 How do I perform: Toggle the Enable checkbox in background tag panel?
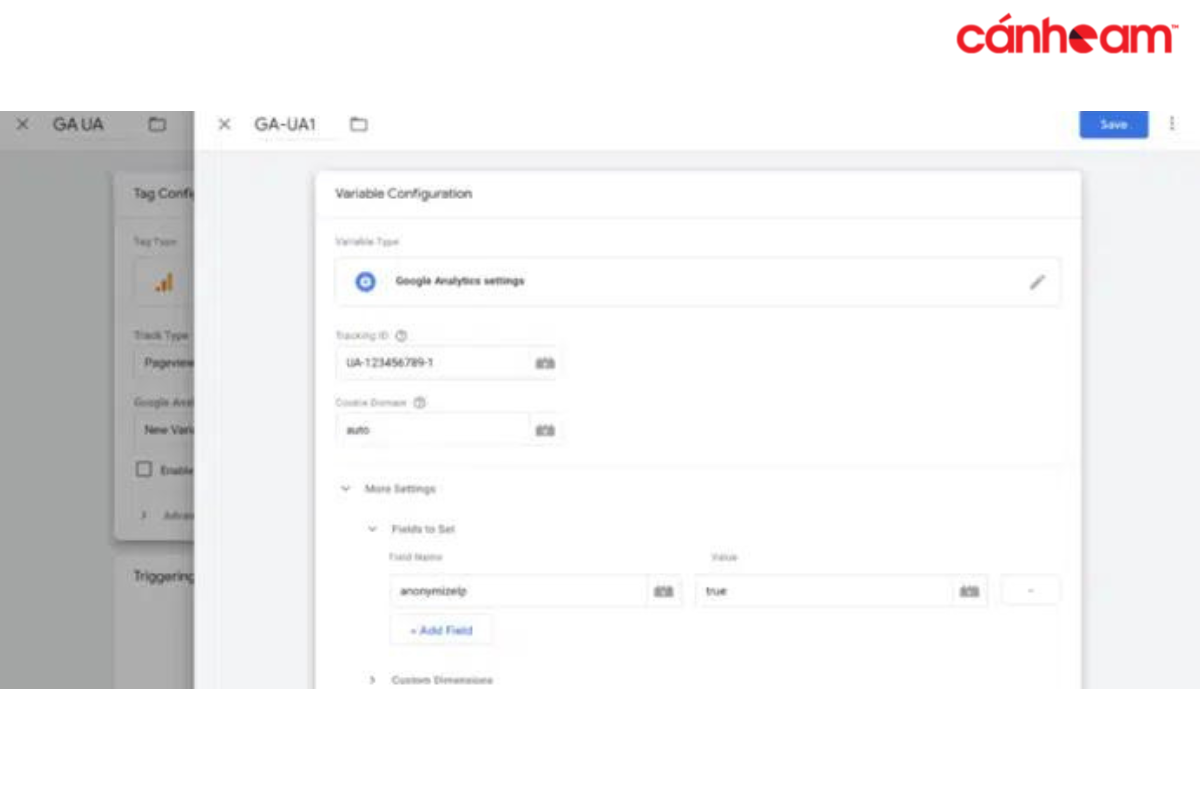pyautogui.click(x=143, y=469)
